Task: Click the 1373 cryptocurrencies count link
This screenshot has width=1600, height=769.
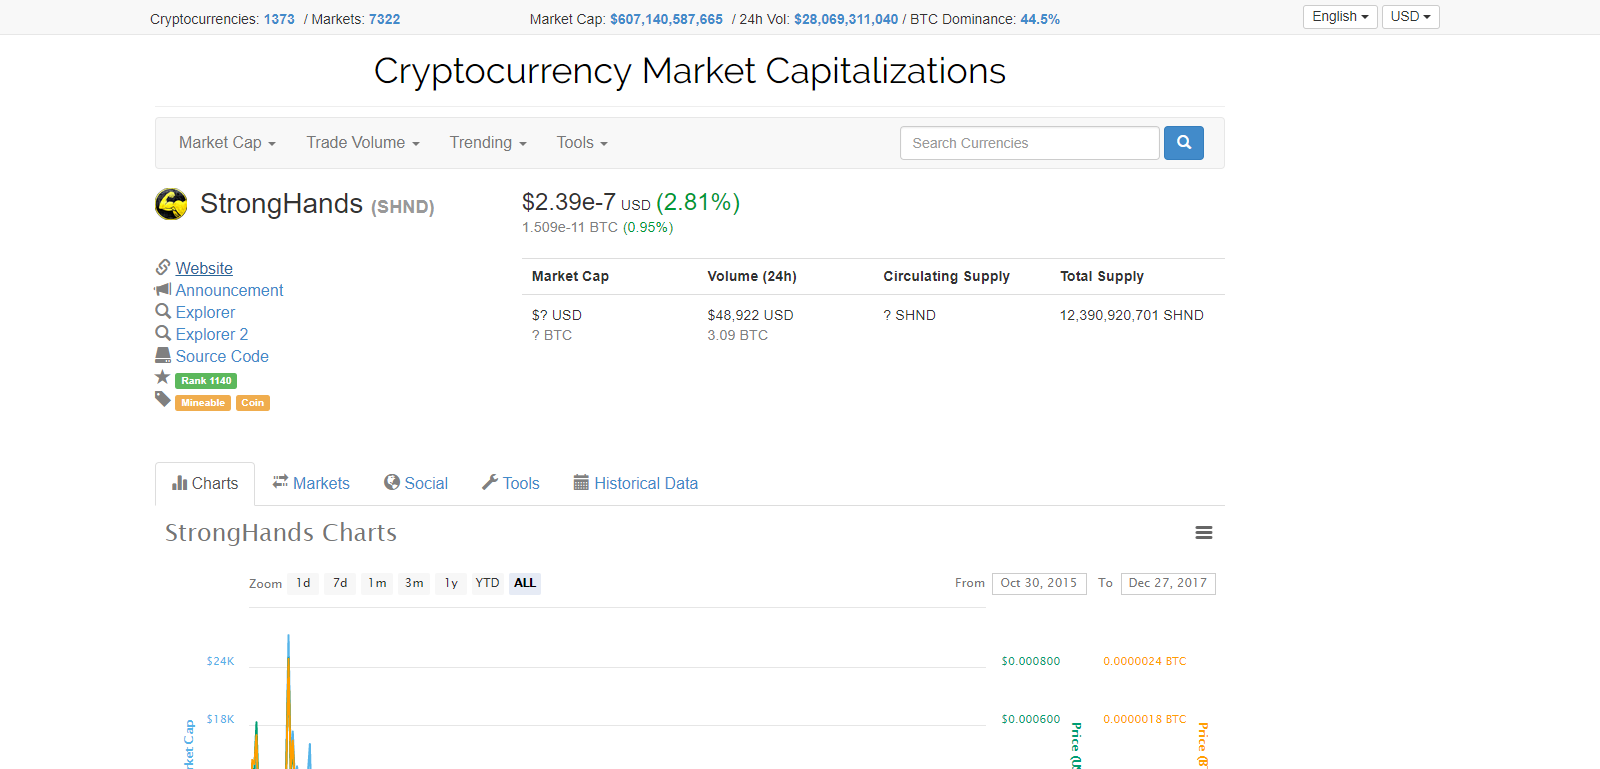Action: [x=279, y=19]
